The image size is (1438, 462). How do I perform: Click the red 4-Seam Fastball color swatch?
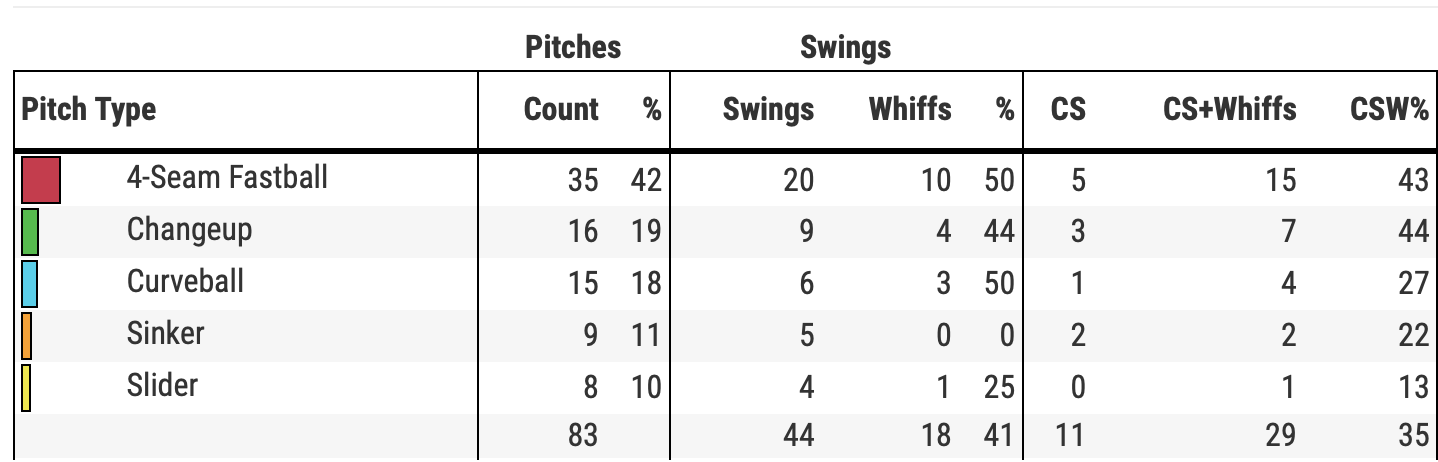42,180
